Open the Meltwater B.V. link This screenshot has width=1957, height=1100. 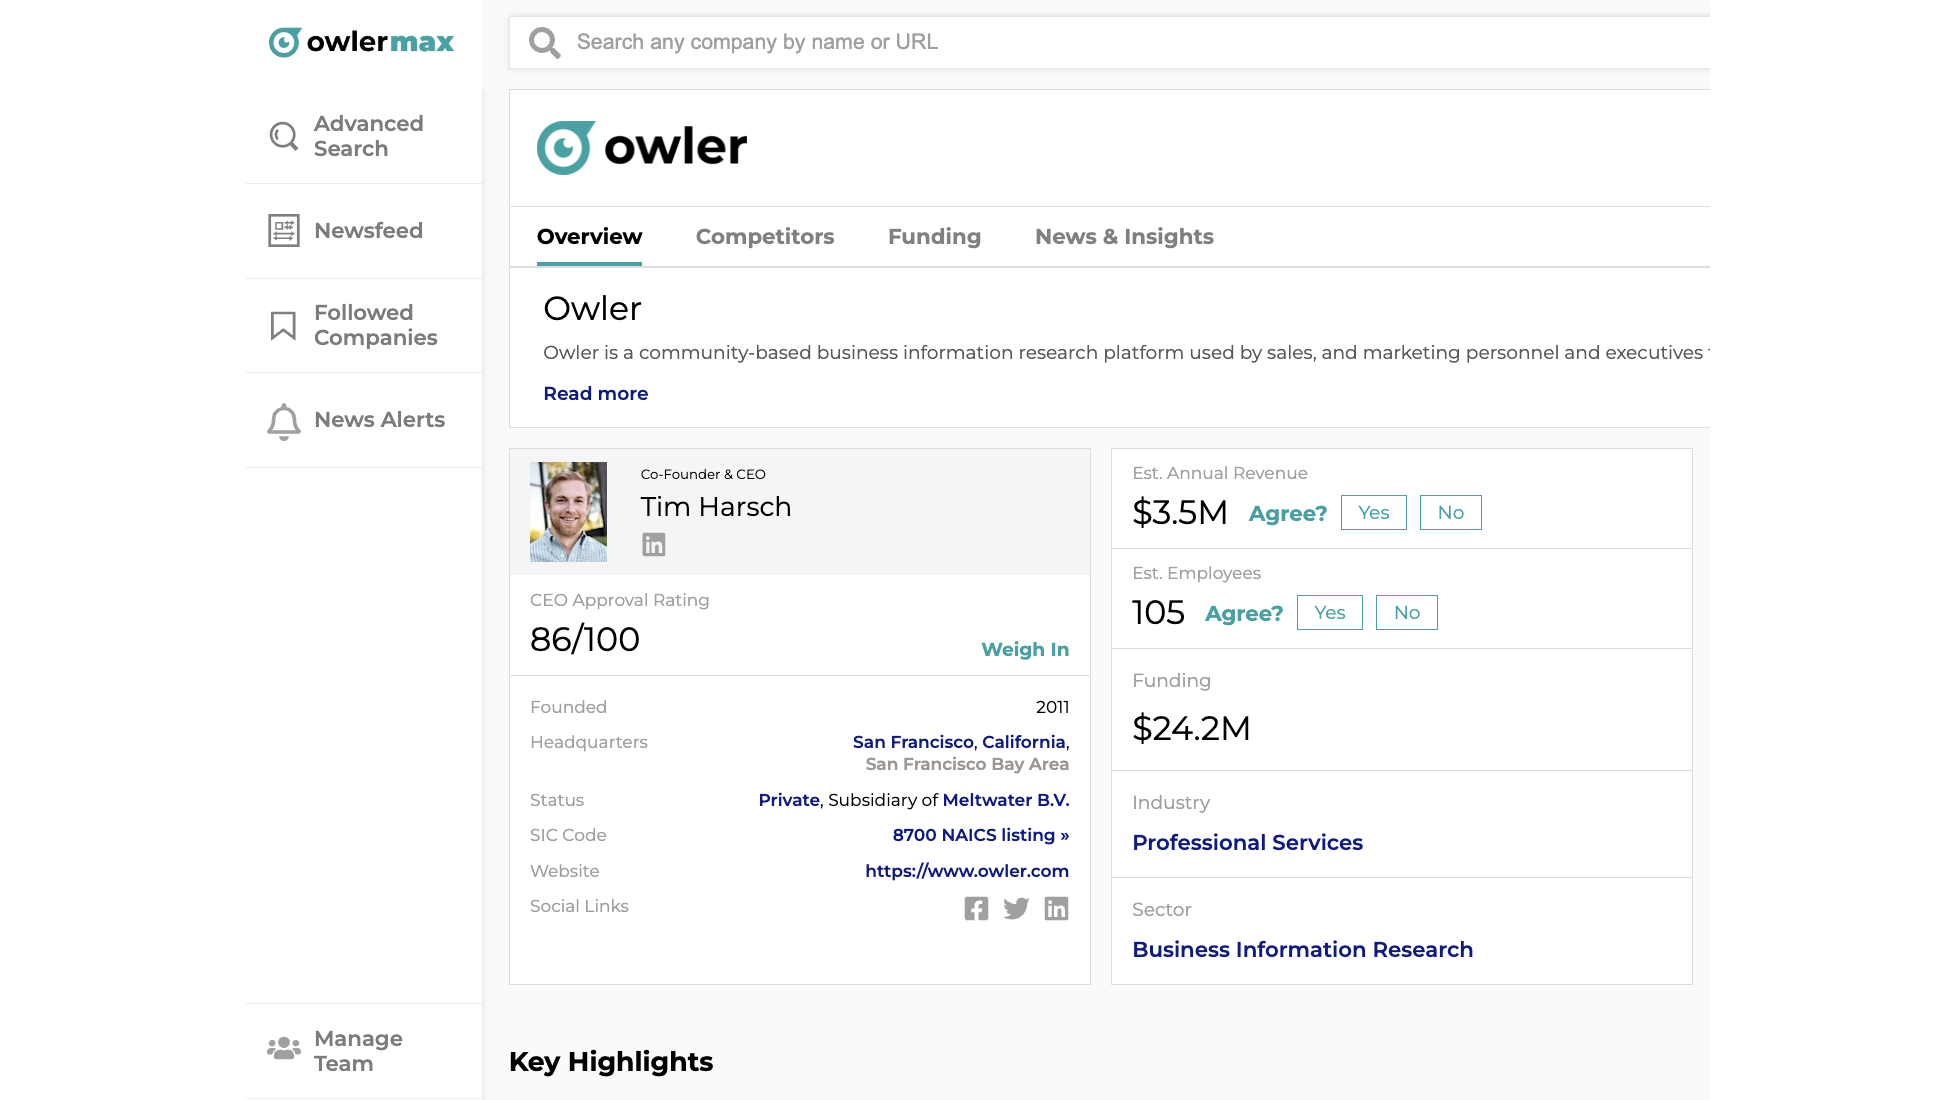1005,799
